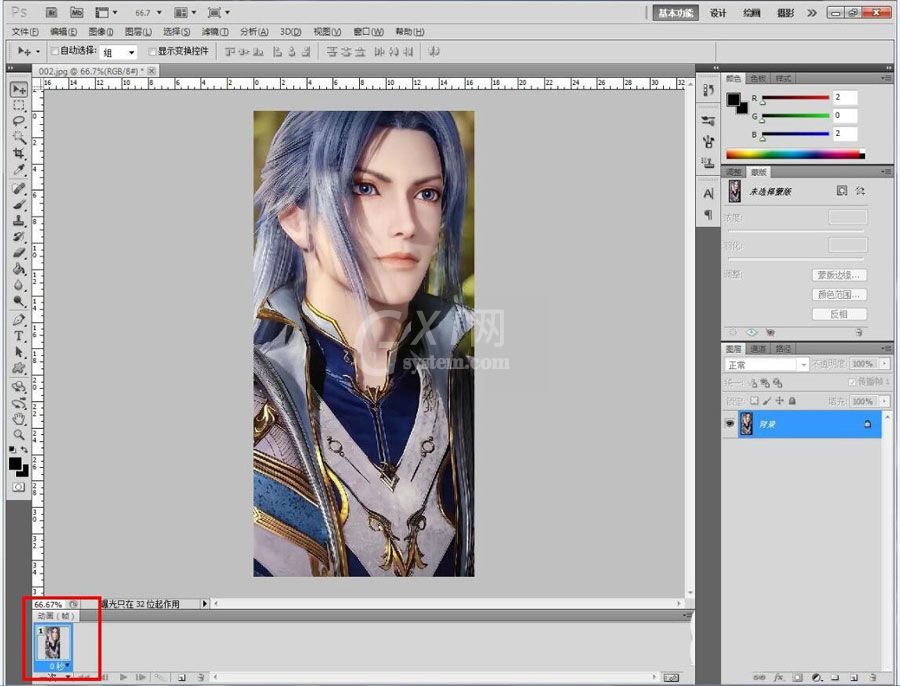Open the 文件(F) menu
Viewport: 900px width, 686px height.
[25, 32]
